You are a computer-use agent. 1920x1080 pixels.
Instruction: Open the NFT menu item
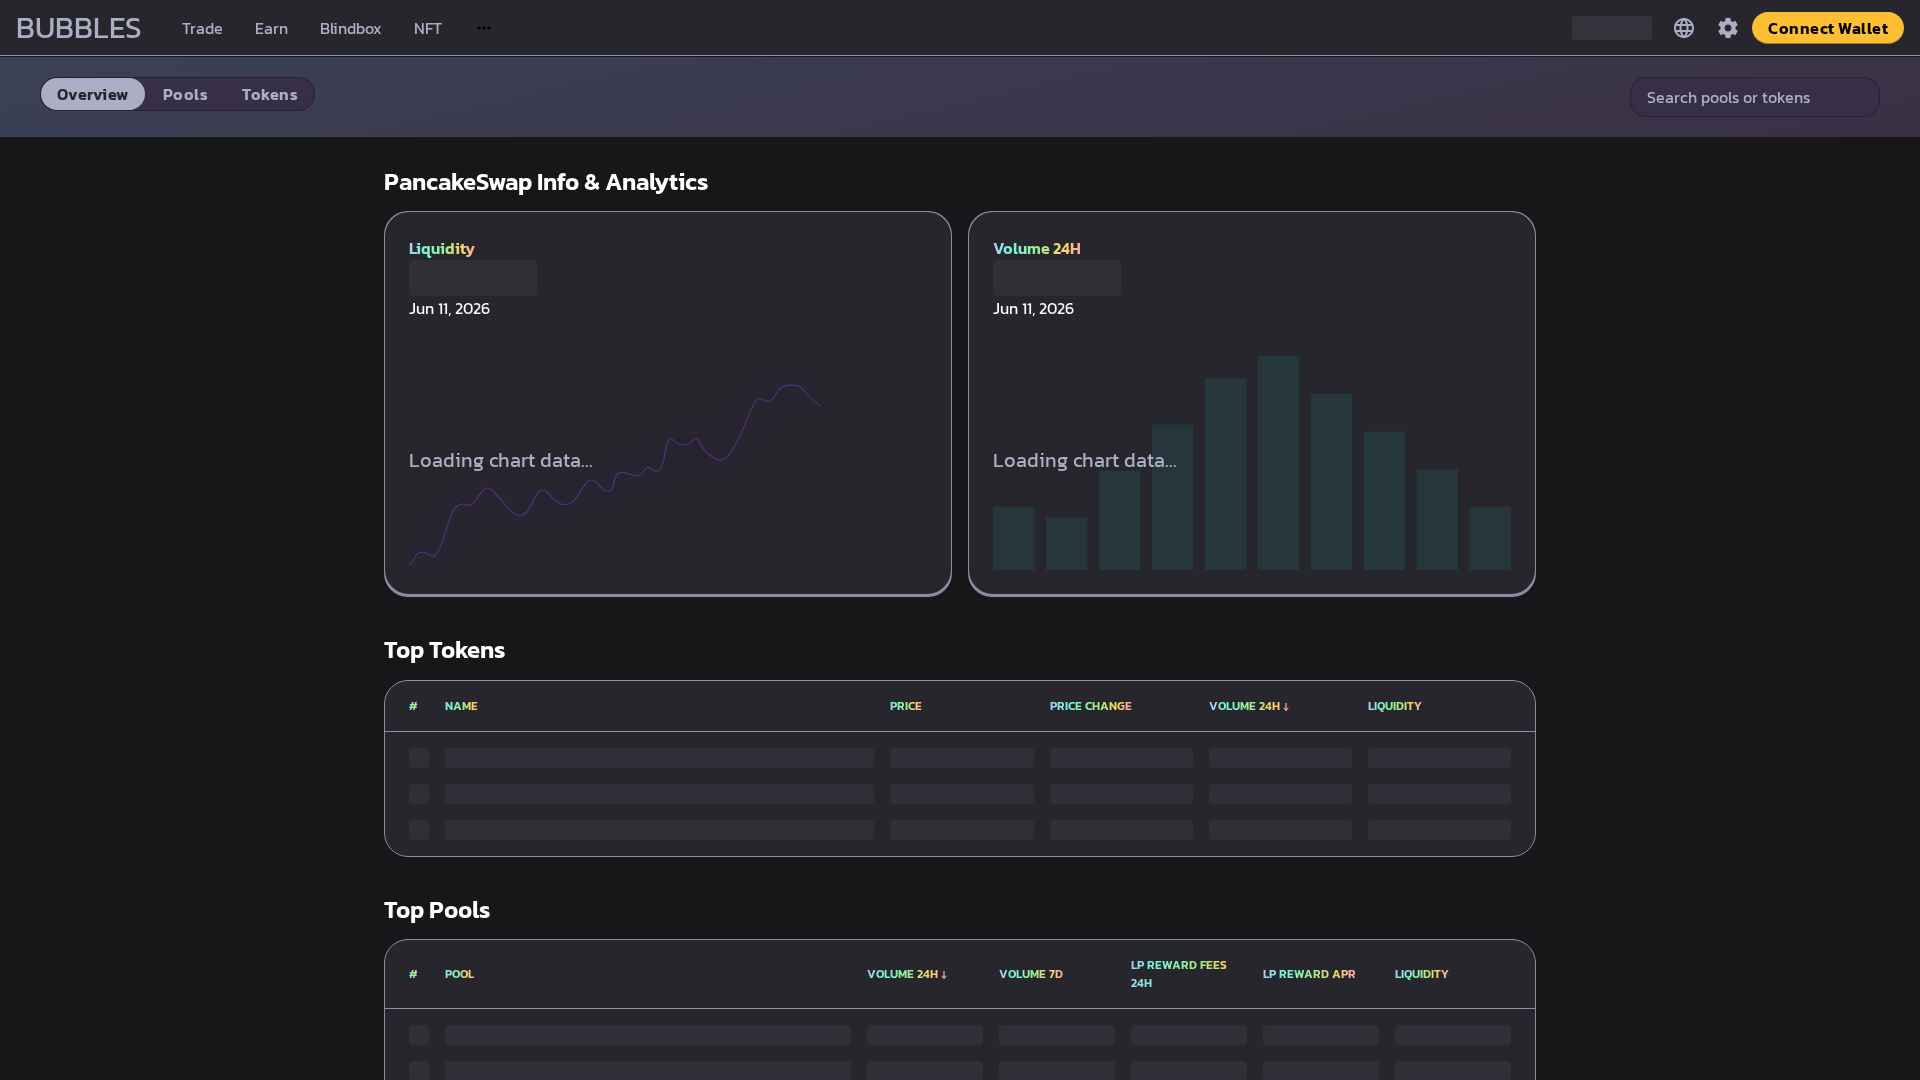click(x=428, y=28)
